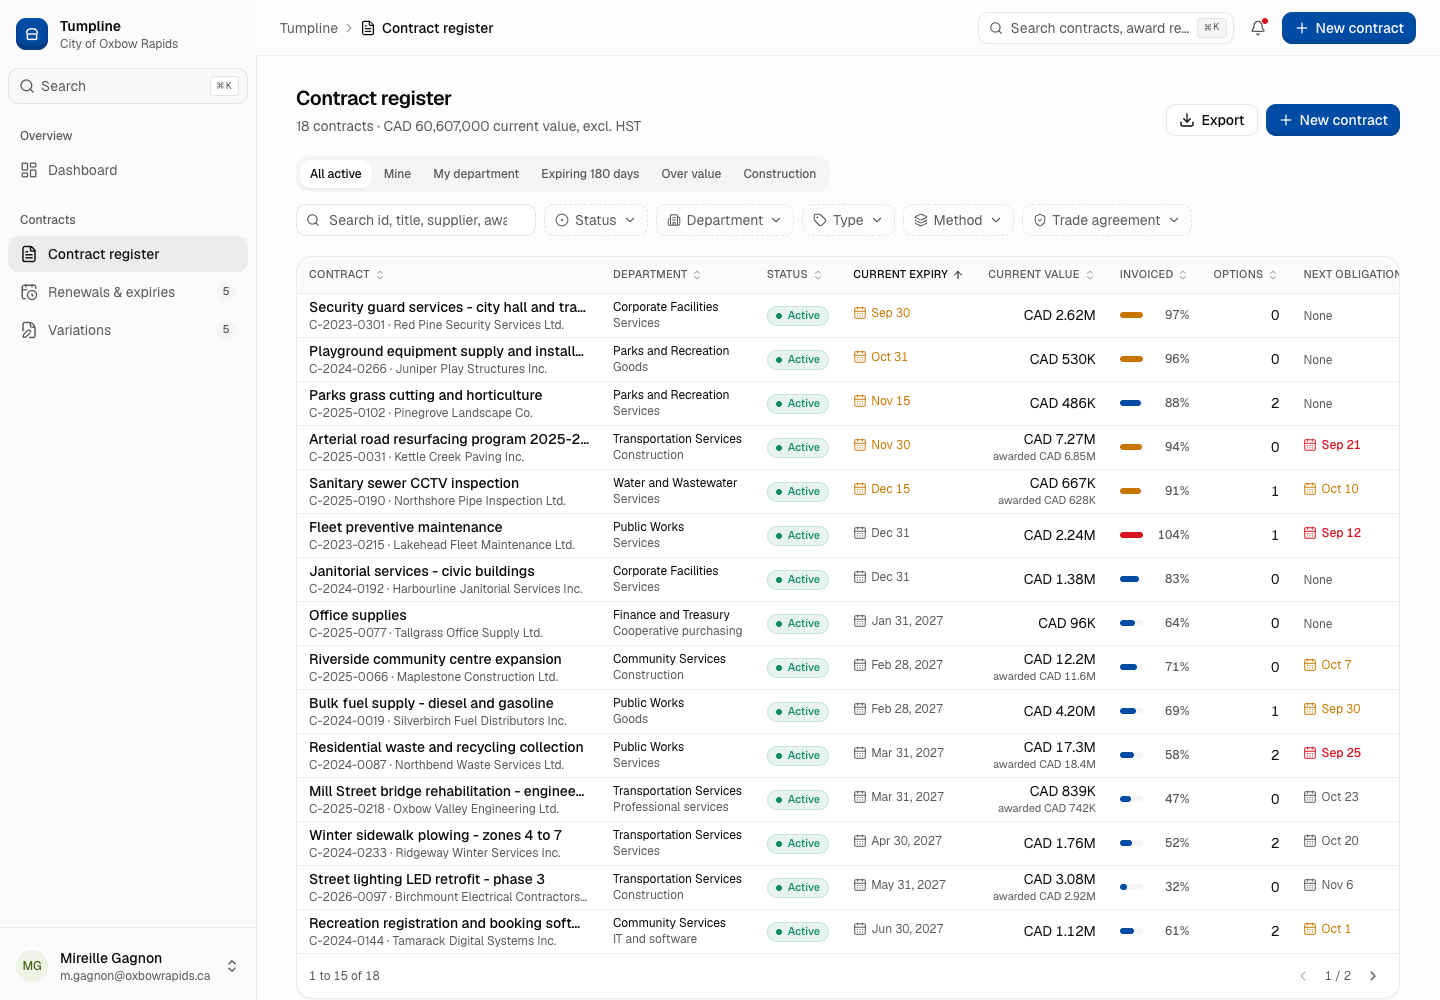Click the 32% invoiced bar for Street lighting
Viewport: 1440px width, 1000px height.
coord(1131,887)
